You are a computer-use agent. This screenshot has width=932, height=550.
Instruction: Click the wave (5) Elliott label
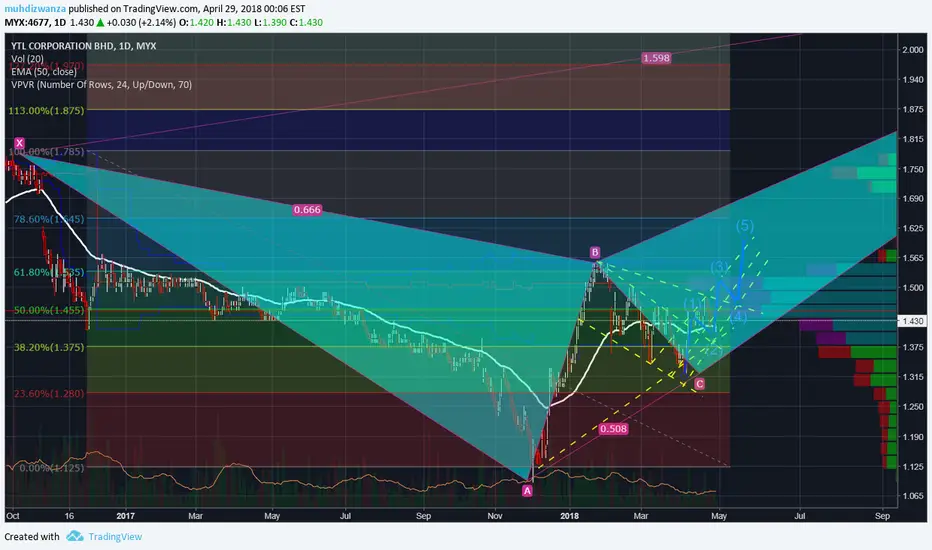coord(745,225)
